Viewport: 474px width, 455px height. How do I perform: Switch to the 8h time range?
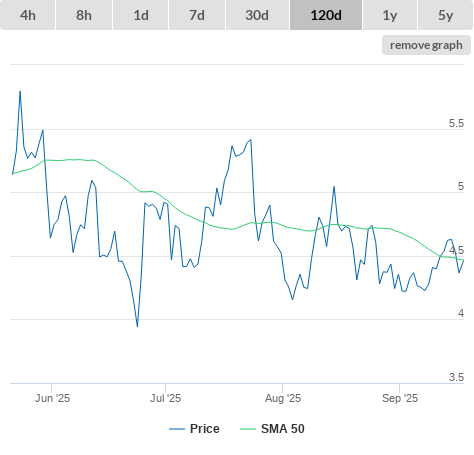[84, 15]
